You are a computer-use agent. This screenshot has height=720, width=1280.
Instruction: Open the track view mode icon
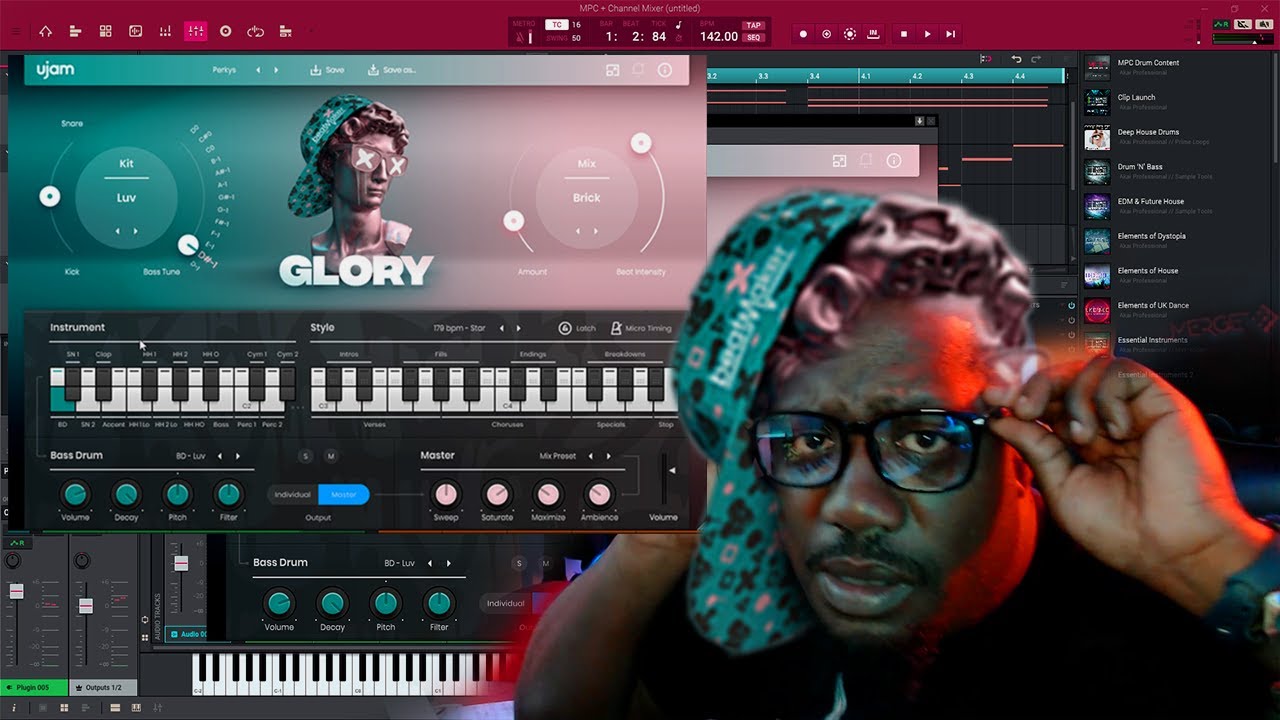[75, 32]
